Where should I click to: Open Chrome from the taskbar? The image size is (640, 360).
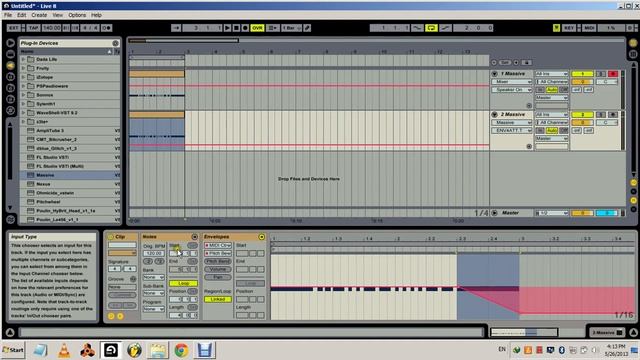click(181, 350)
